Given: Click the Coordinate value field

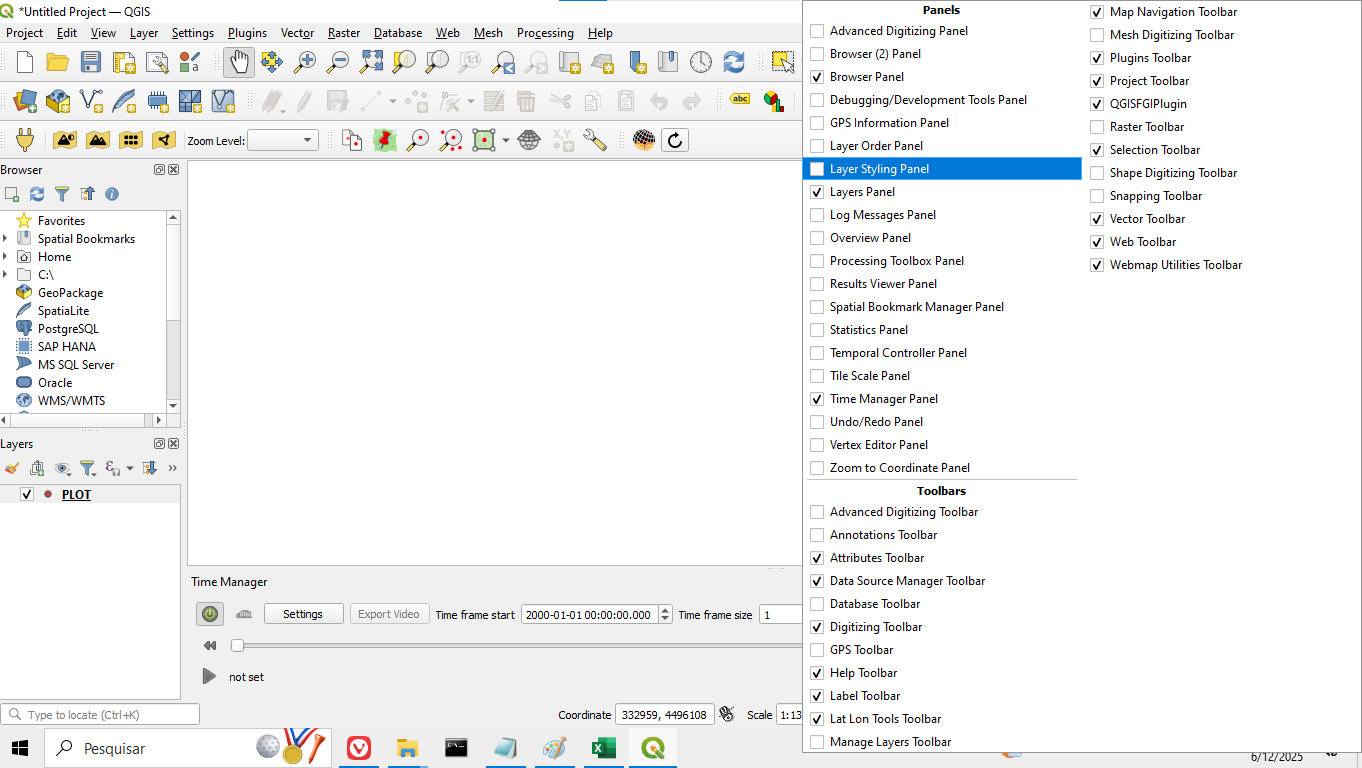Looking at the screenshot, I should (664, 714).
